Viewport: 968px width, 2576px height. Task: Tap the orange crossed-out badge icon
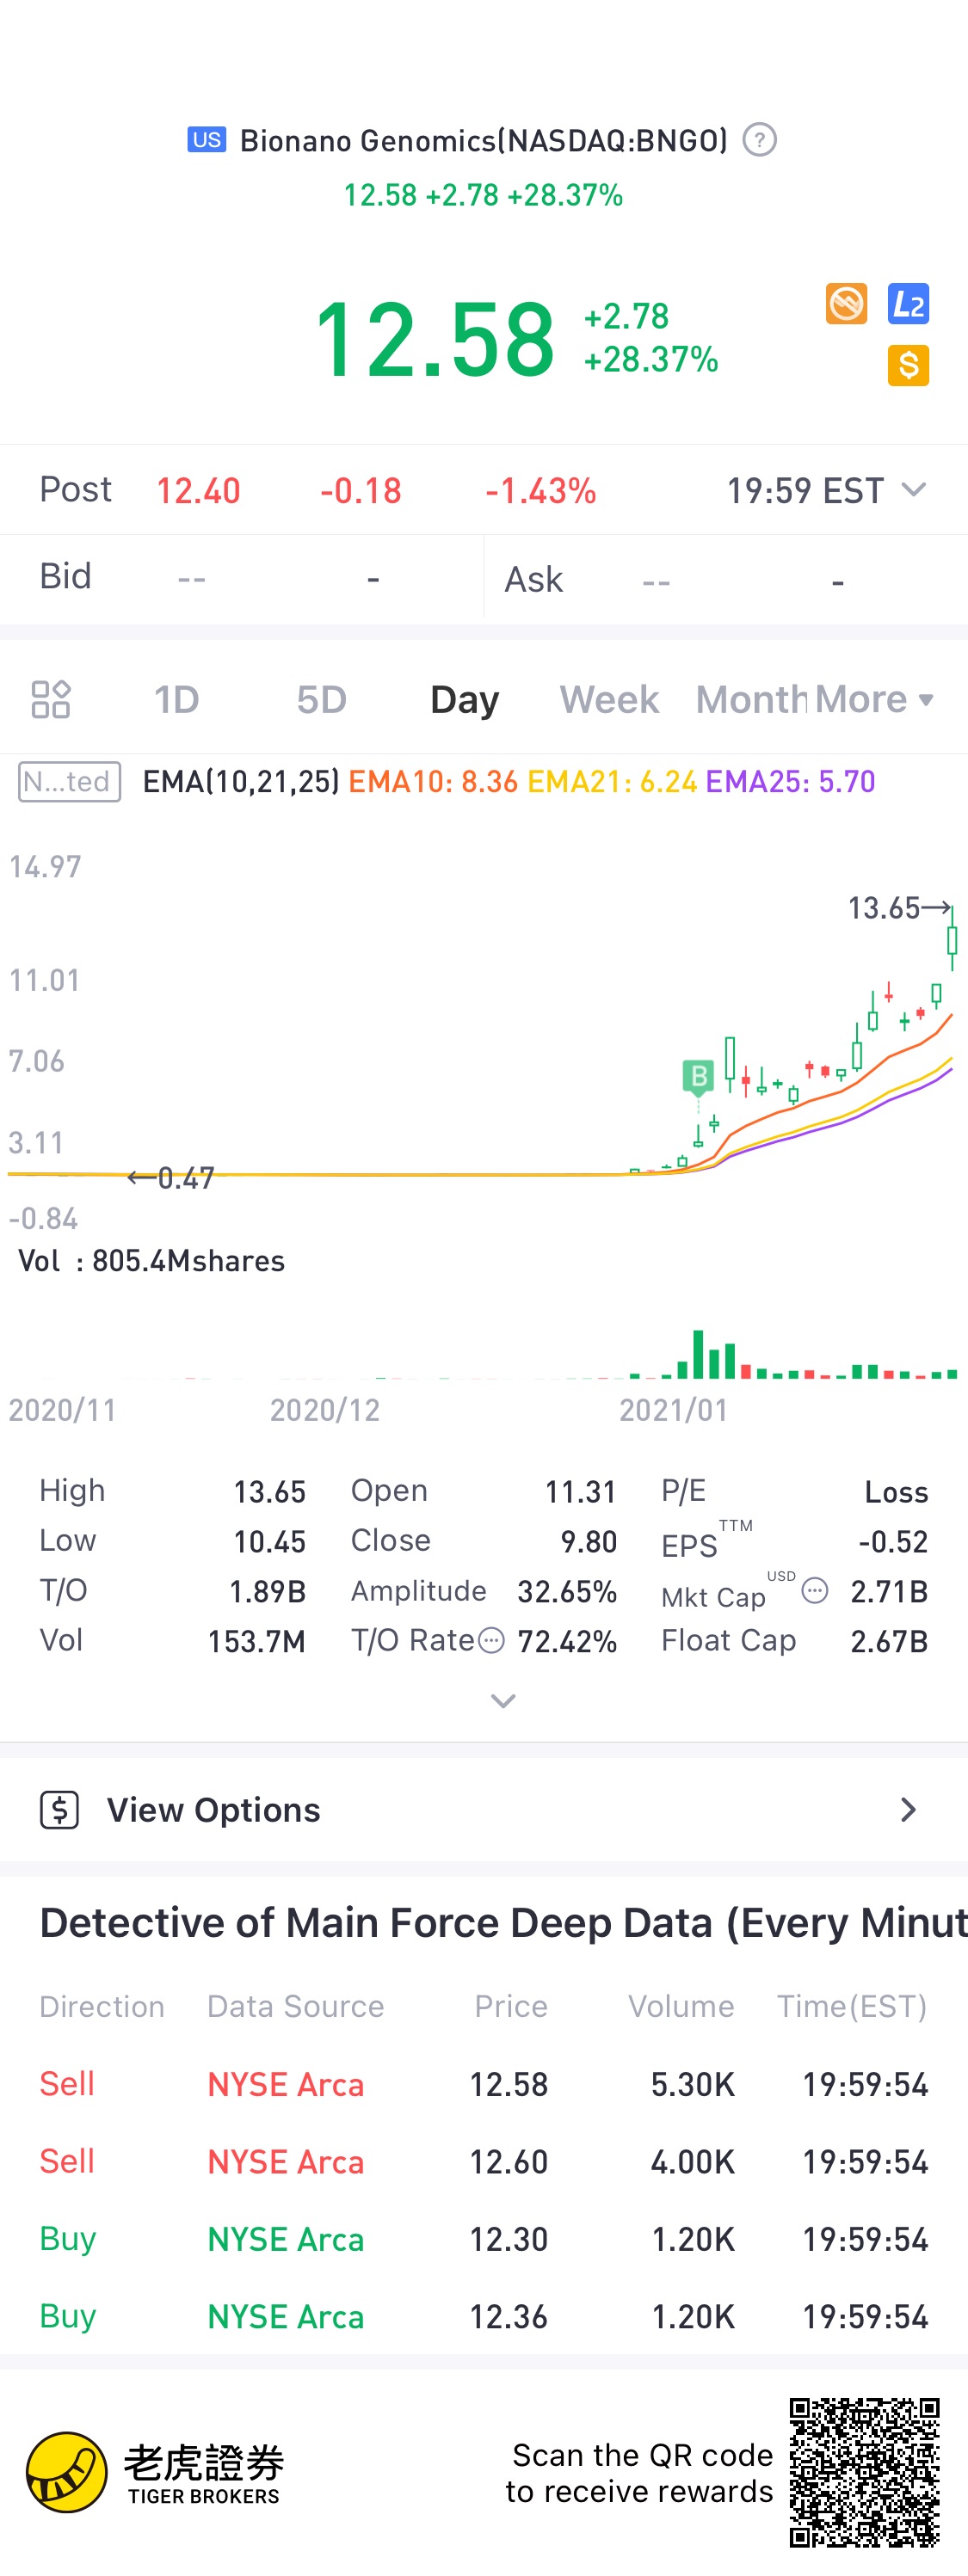846,304
